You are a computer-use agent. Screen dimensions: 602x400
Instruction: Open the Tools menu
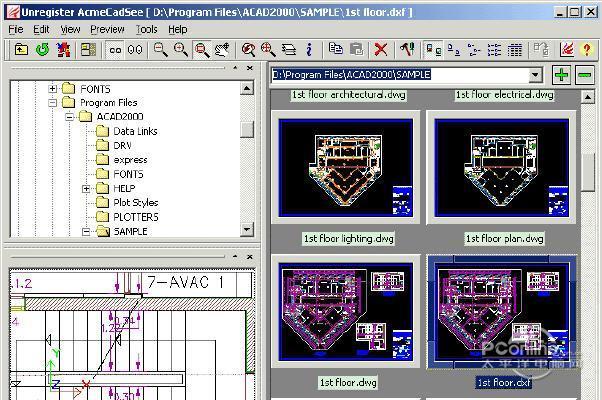[147, 29]
